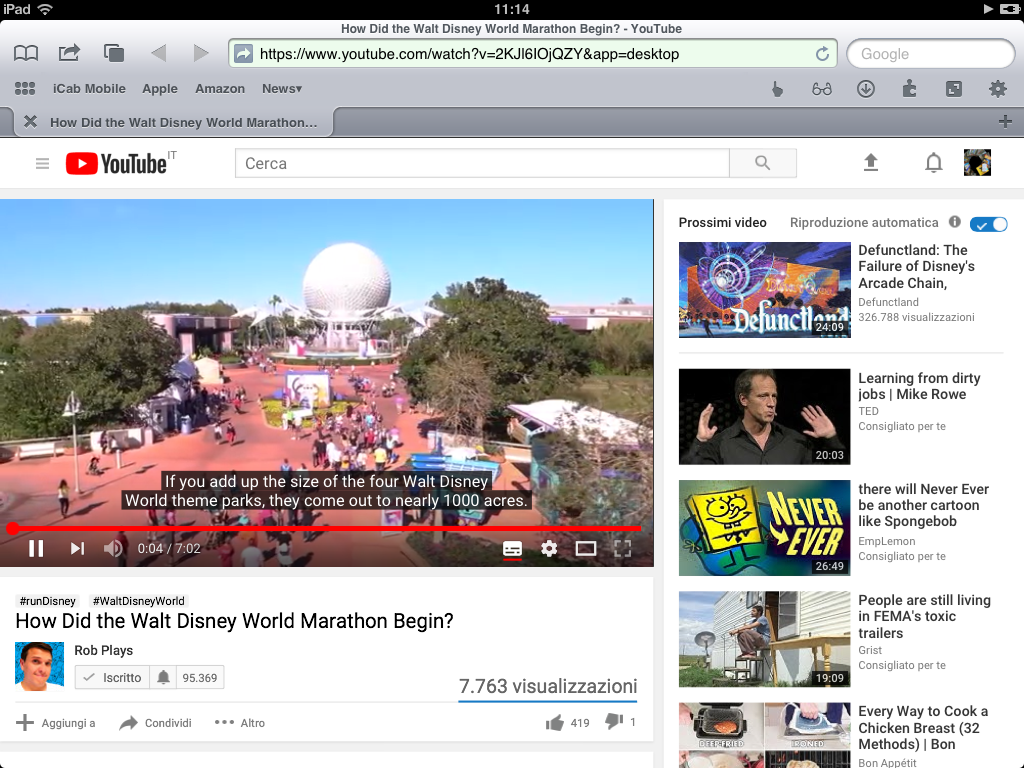The image size is (1024, 768).
Task: Open the Spongebob Never Ever thumbnail
Action: coord(764,528)
